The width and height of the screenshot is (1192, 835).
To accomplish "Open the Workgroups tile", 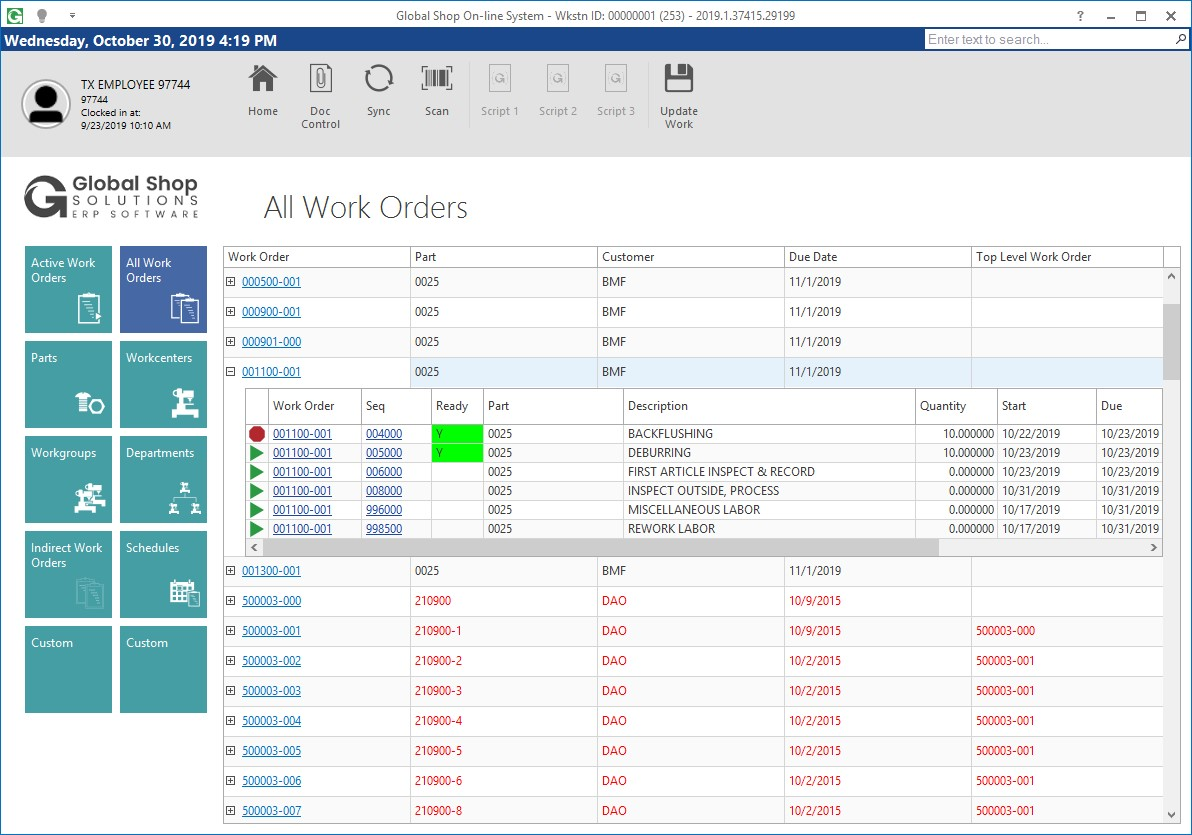I will tap(68, 479).
